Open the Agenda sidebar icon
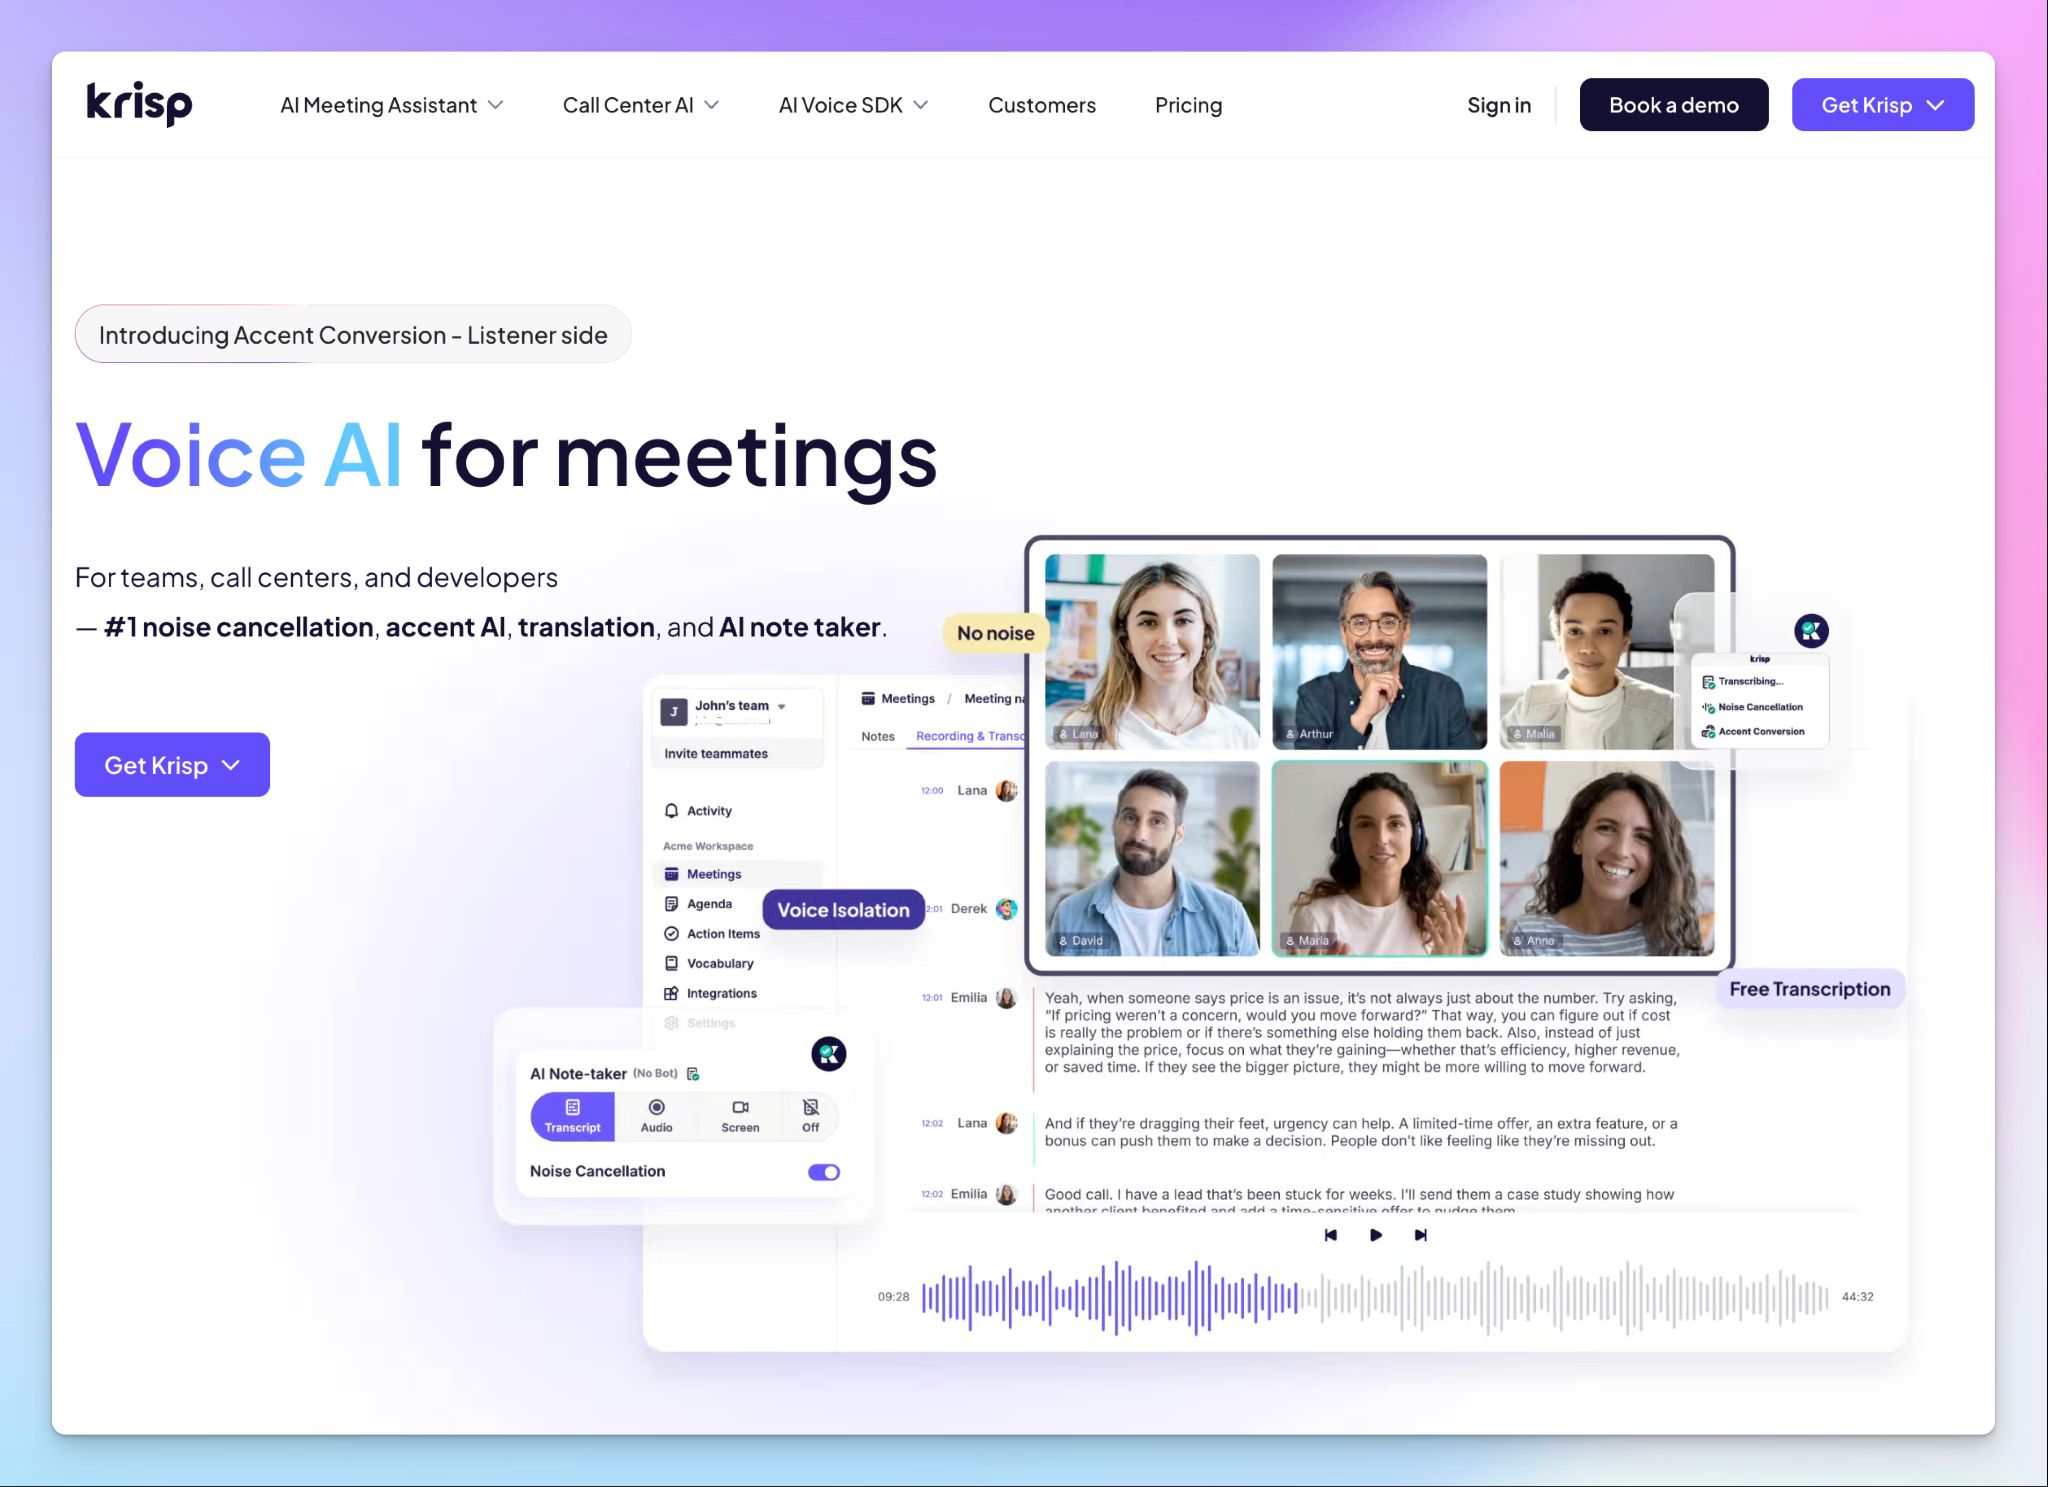This screenshot has width=2048, height=1487. [x=672, y=904]
